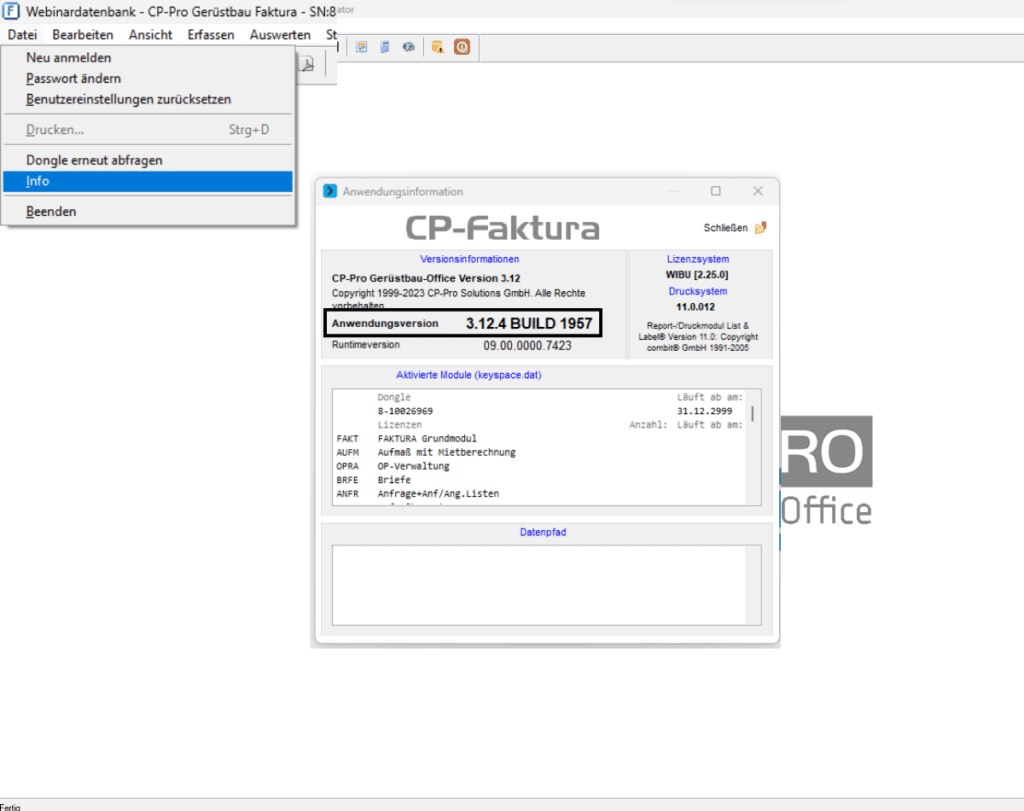The image size is (1024, 811).
Task: Open the Auswerten menu
Action: click(x=280, y=35)
